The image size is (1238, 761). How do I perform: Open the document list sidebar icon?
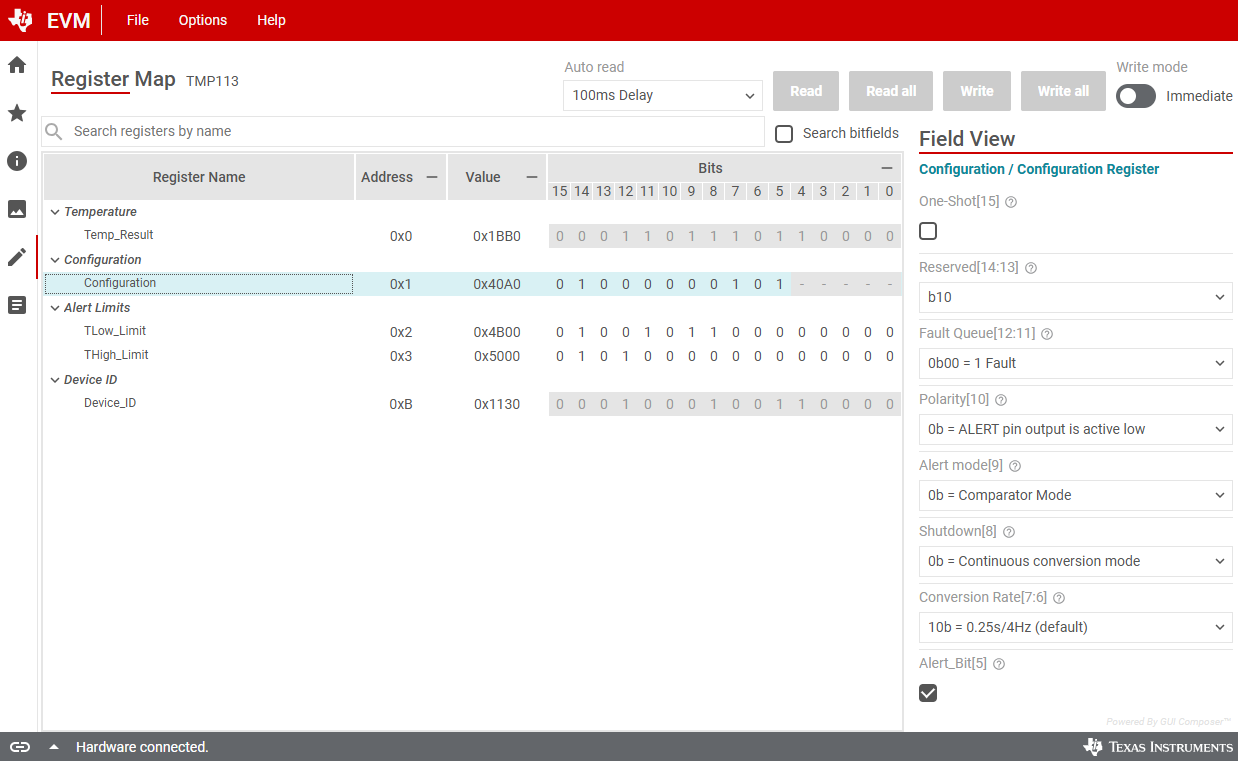[17, 305]
